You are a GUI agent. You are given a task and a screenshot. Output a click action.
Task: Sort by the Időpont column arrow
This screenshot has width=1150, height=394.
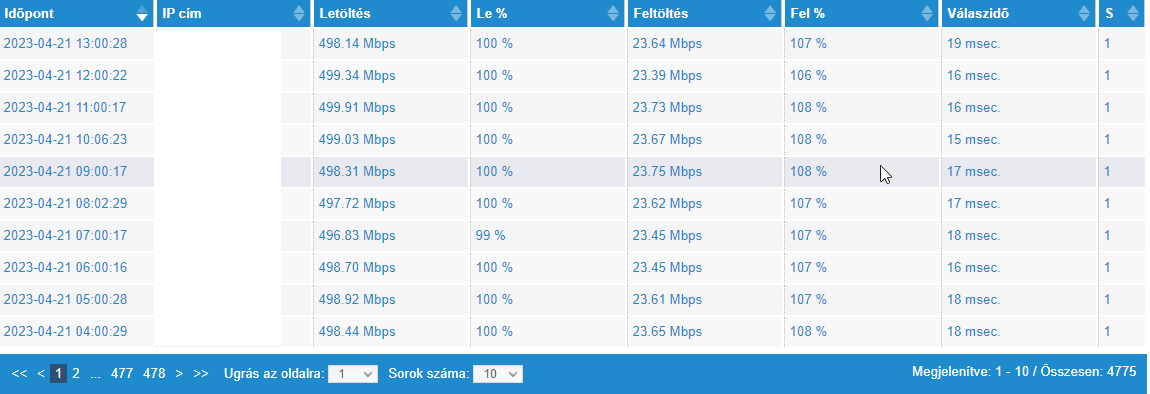[142, 13]
